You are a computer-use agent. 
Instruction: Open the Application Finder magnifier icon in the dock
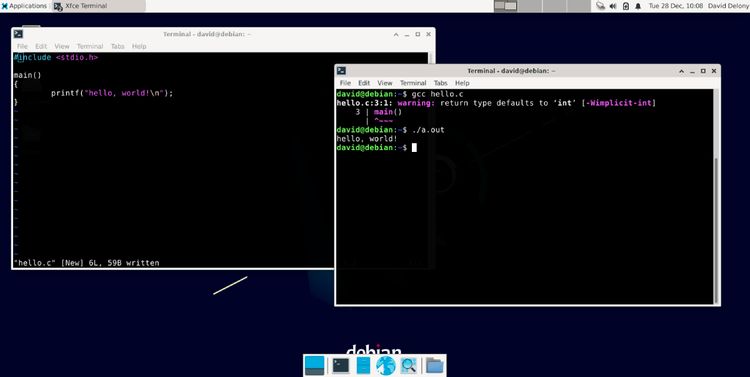(x=409, y=366)
